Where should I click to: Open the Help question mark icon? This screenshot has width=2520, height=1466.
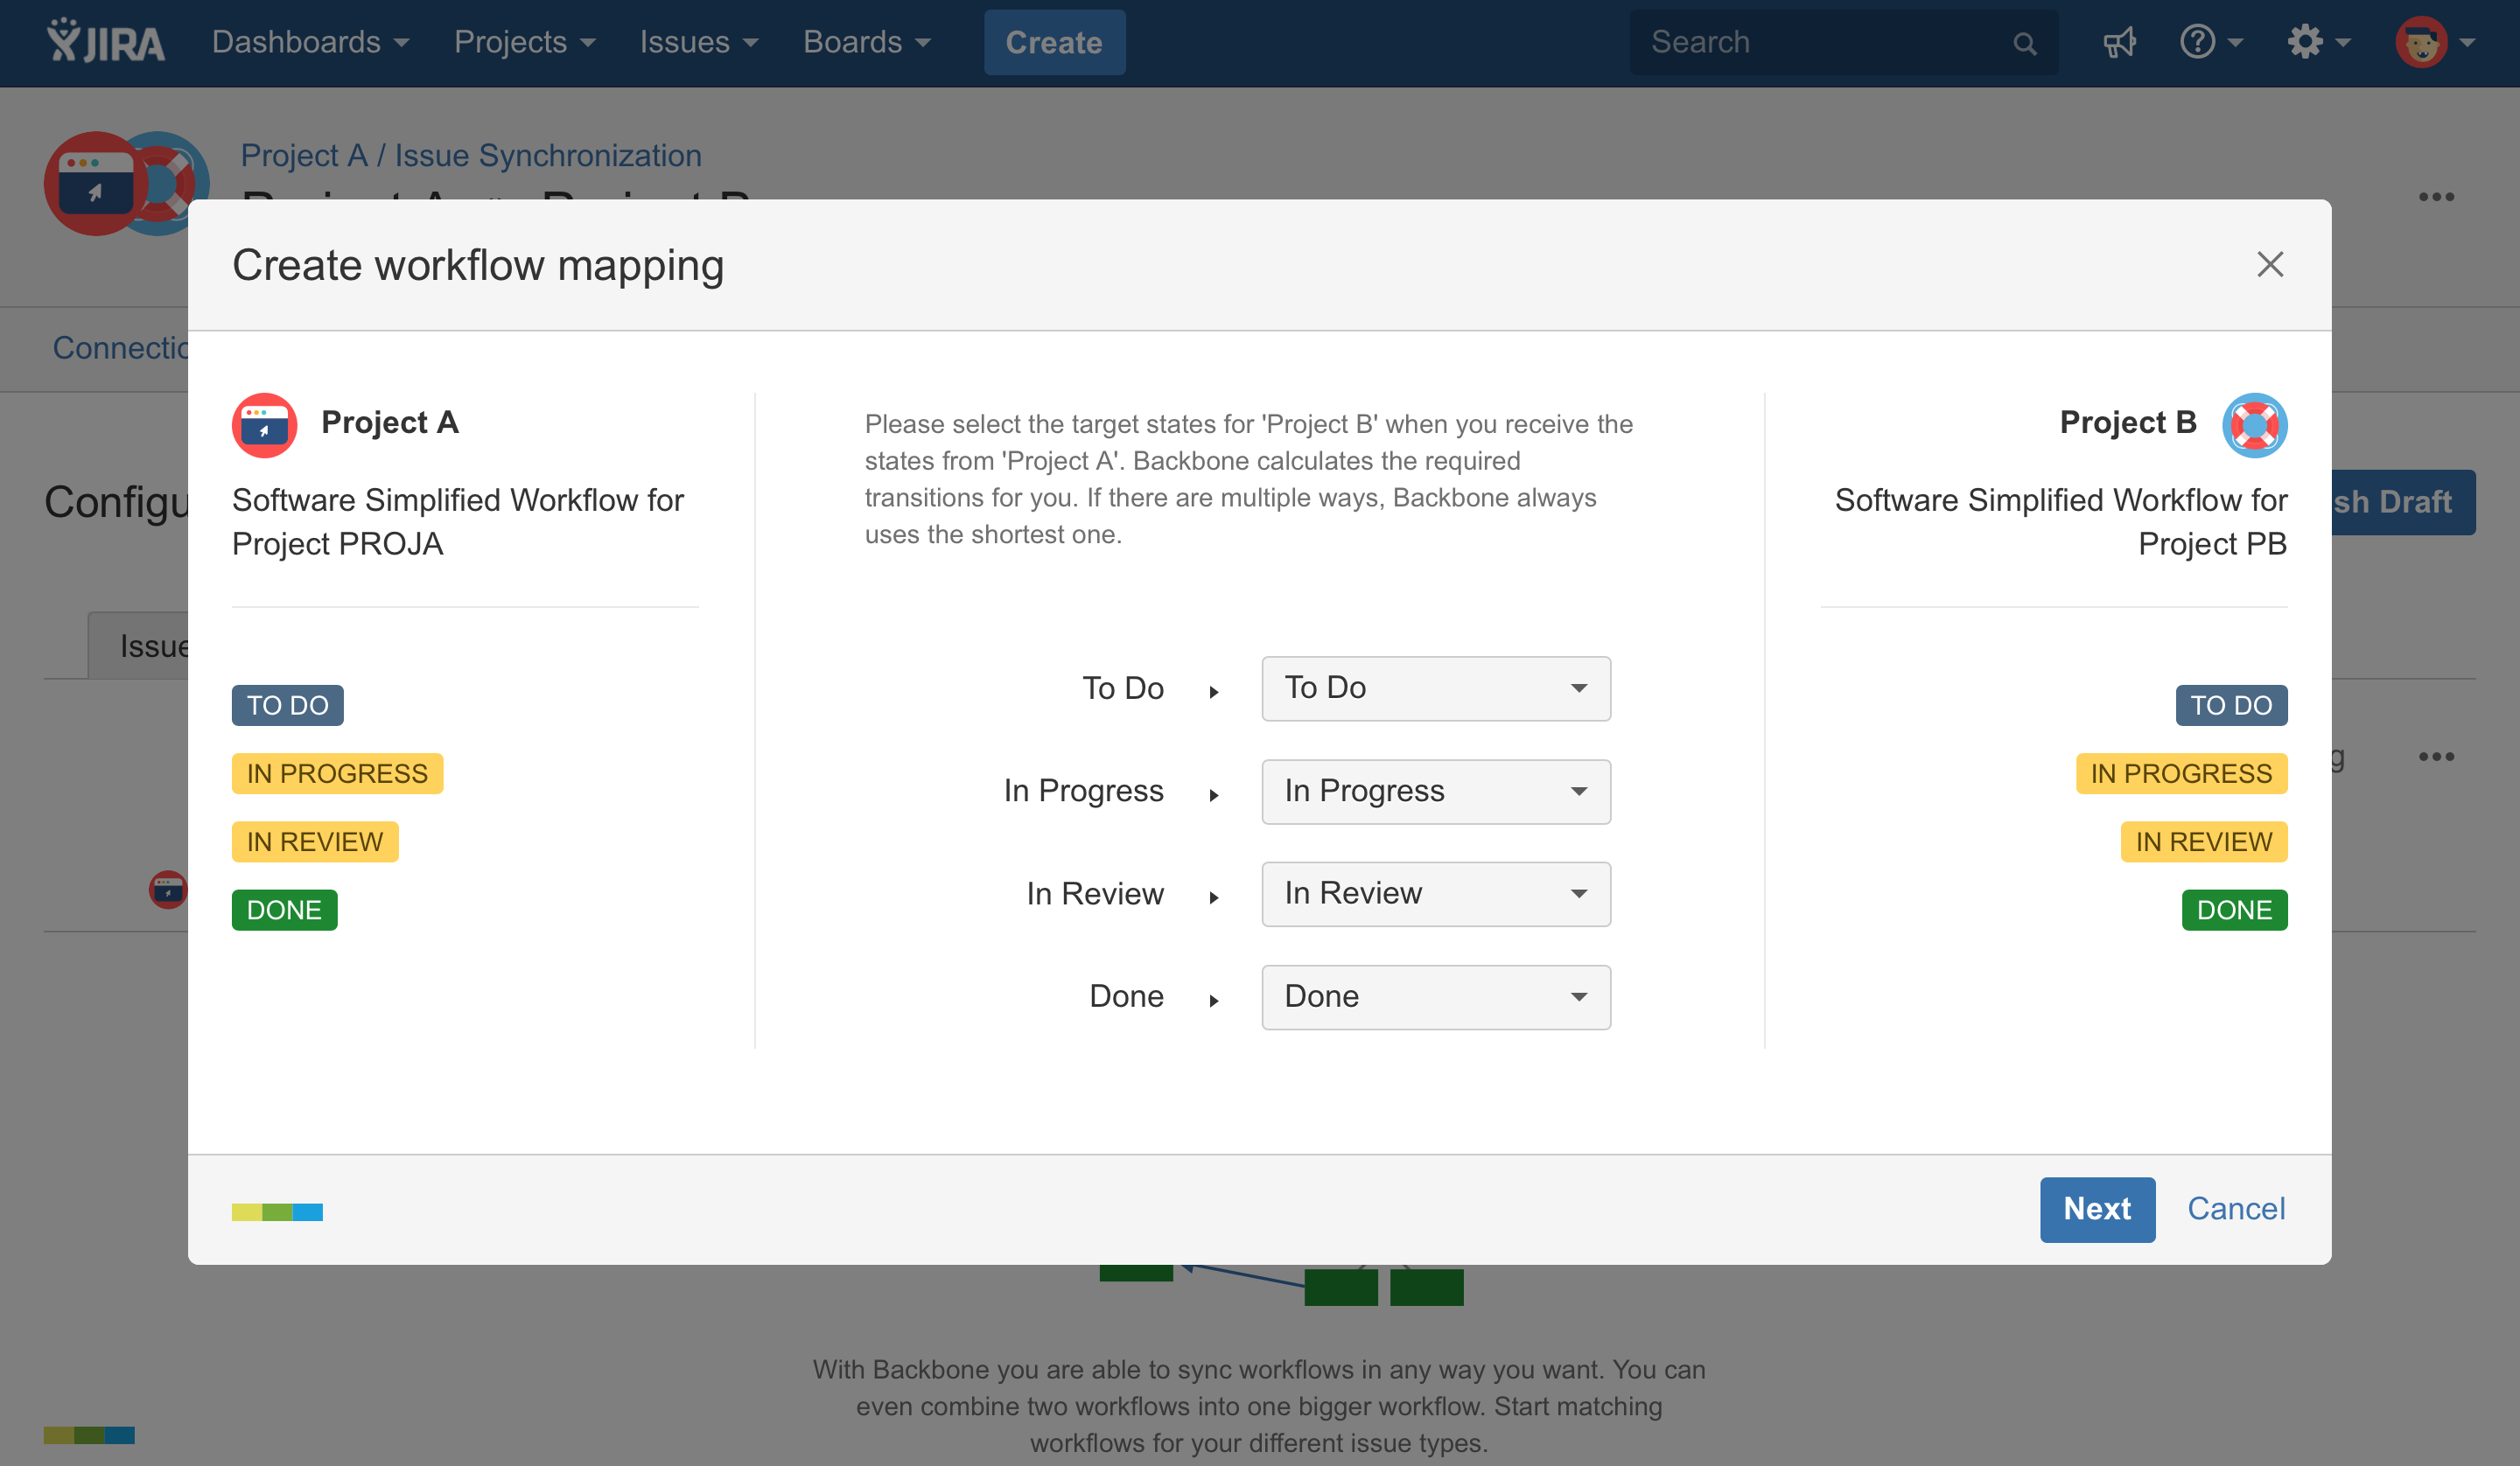[2199, 42]
